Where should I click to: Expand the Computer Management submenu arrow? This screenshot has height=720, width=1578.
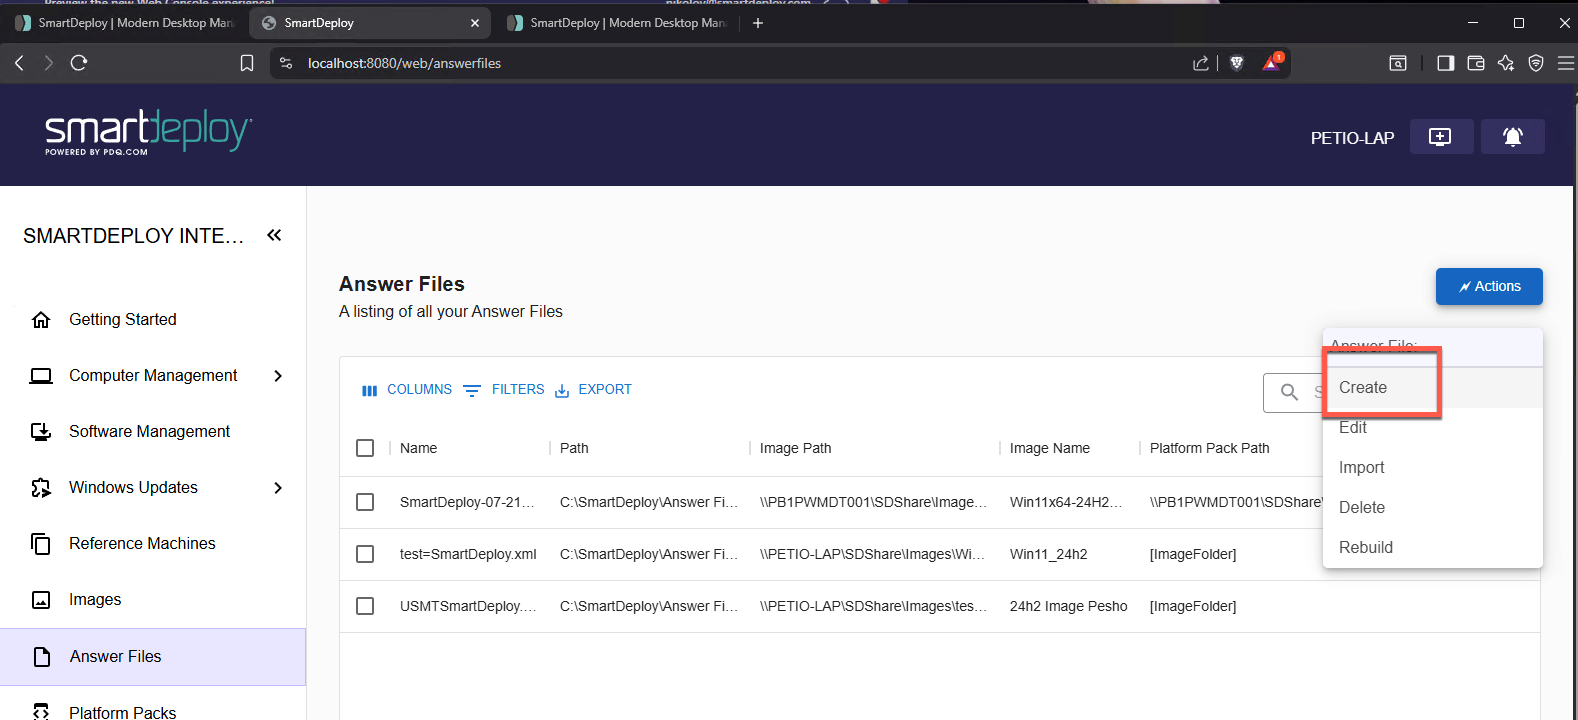click(278, 376)
